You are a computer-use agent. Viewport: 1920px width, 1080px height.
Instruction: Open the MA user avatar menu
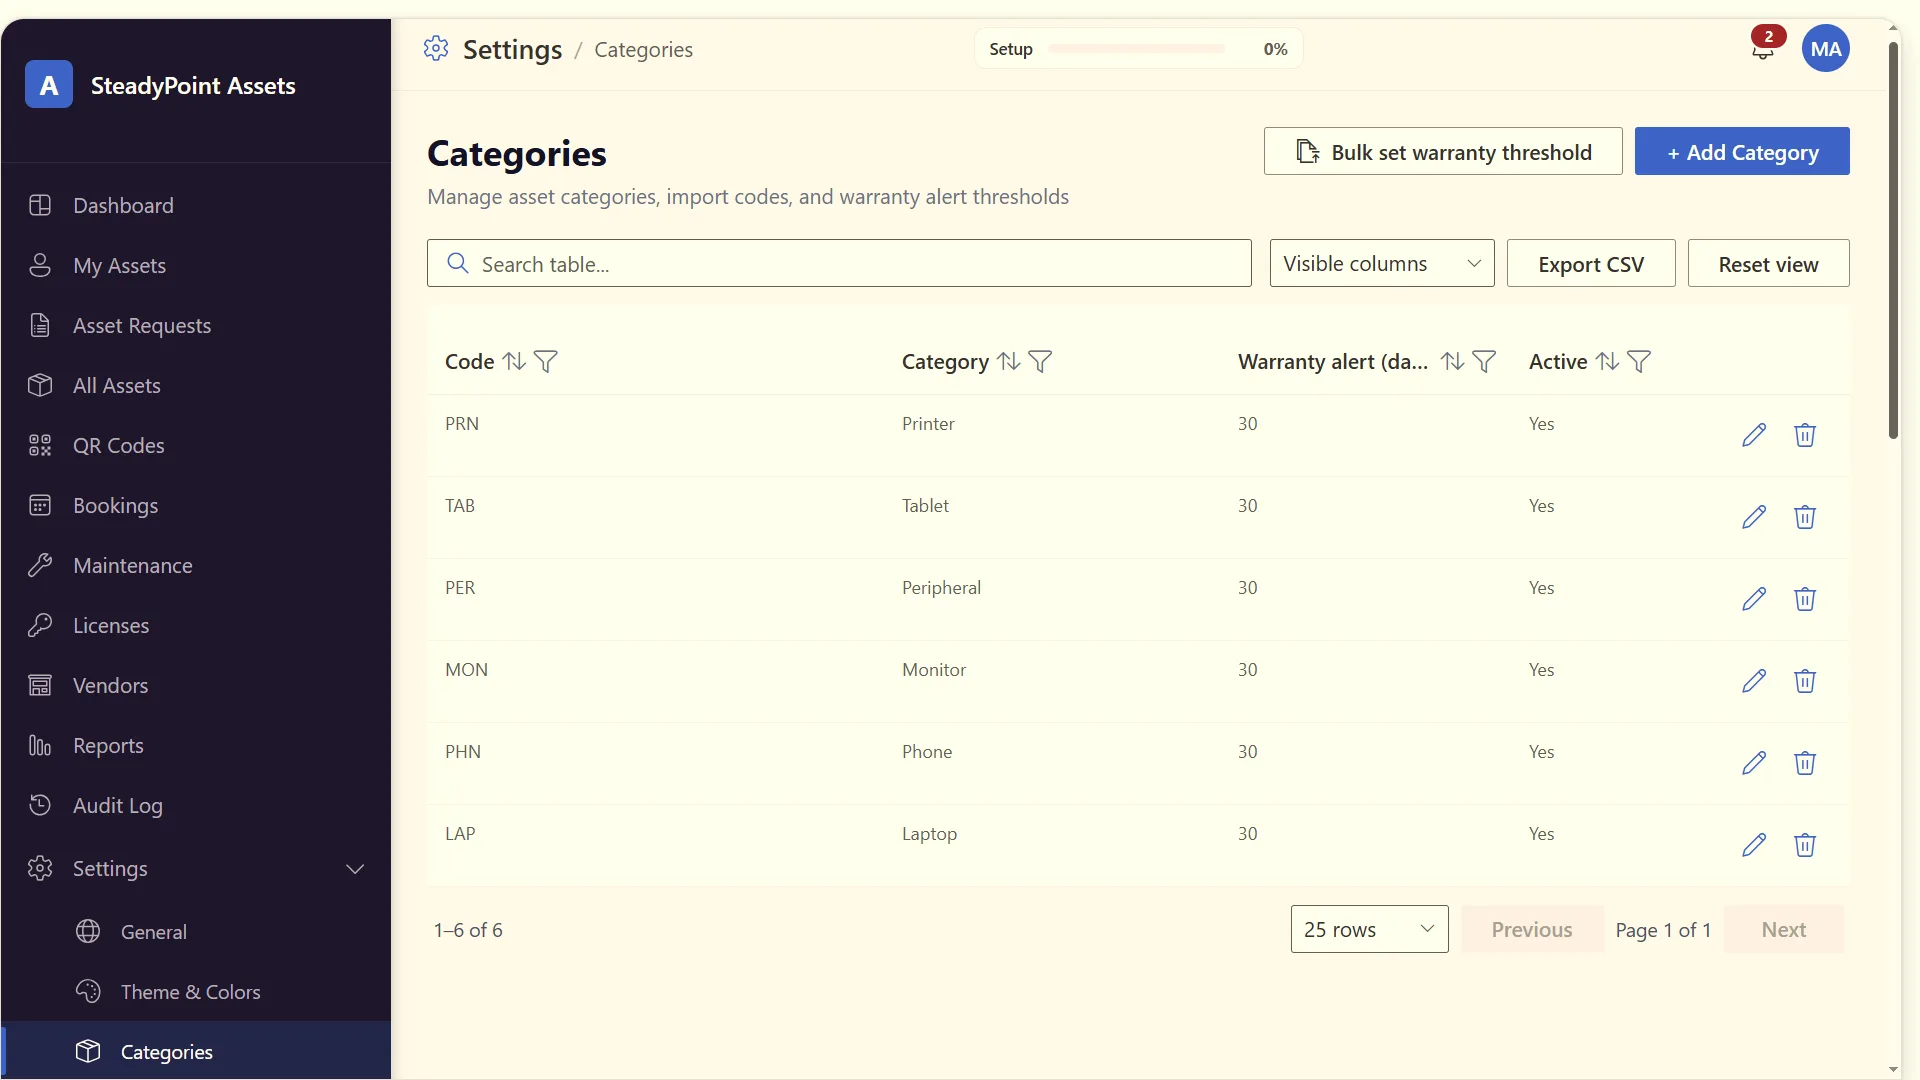(x=1826, y=48)
